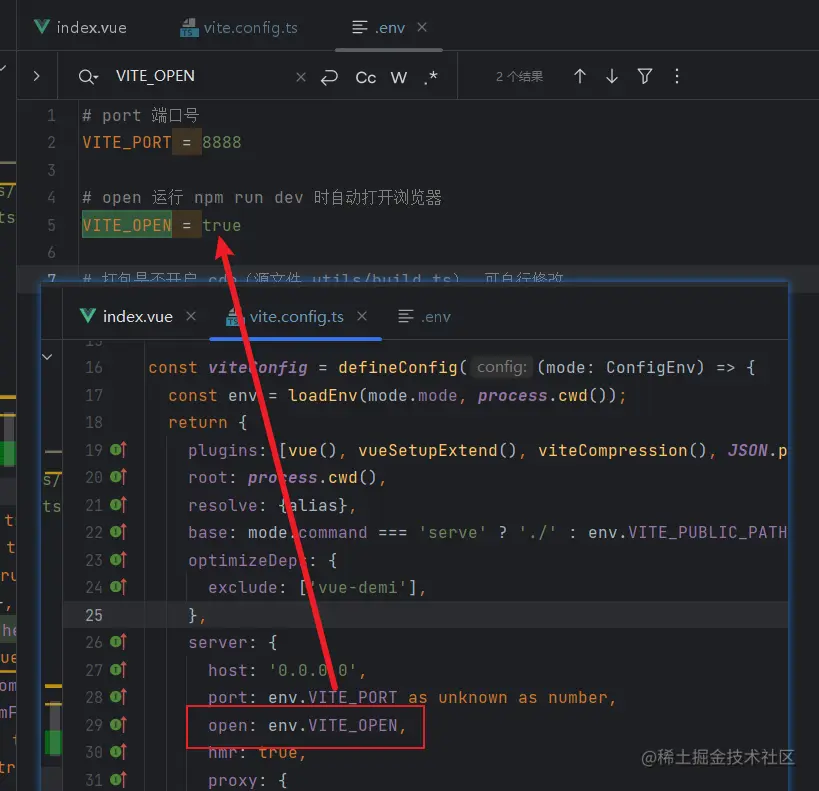Click the config: inlay hint on line 16
This screenshot has width=819, height=791.
pyautogui.click(x=501, y=367)
